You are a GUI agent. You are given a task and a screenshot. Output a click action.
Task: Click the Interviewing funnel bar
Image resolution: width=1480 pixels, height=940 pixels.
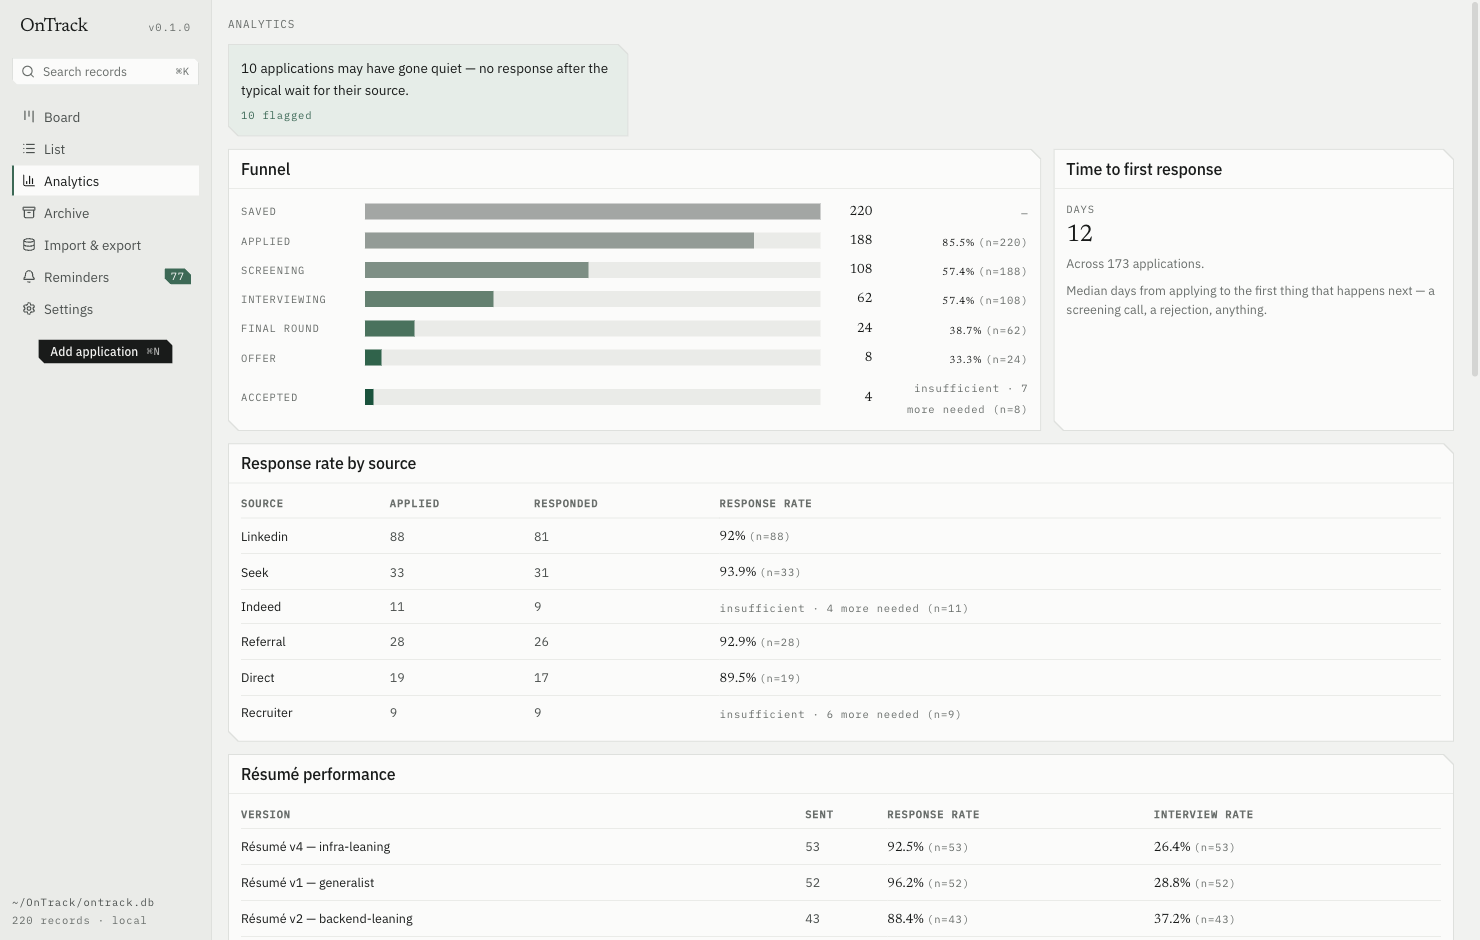592,299
